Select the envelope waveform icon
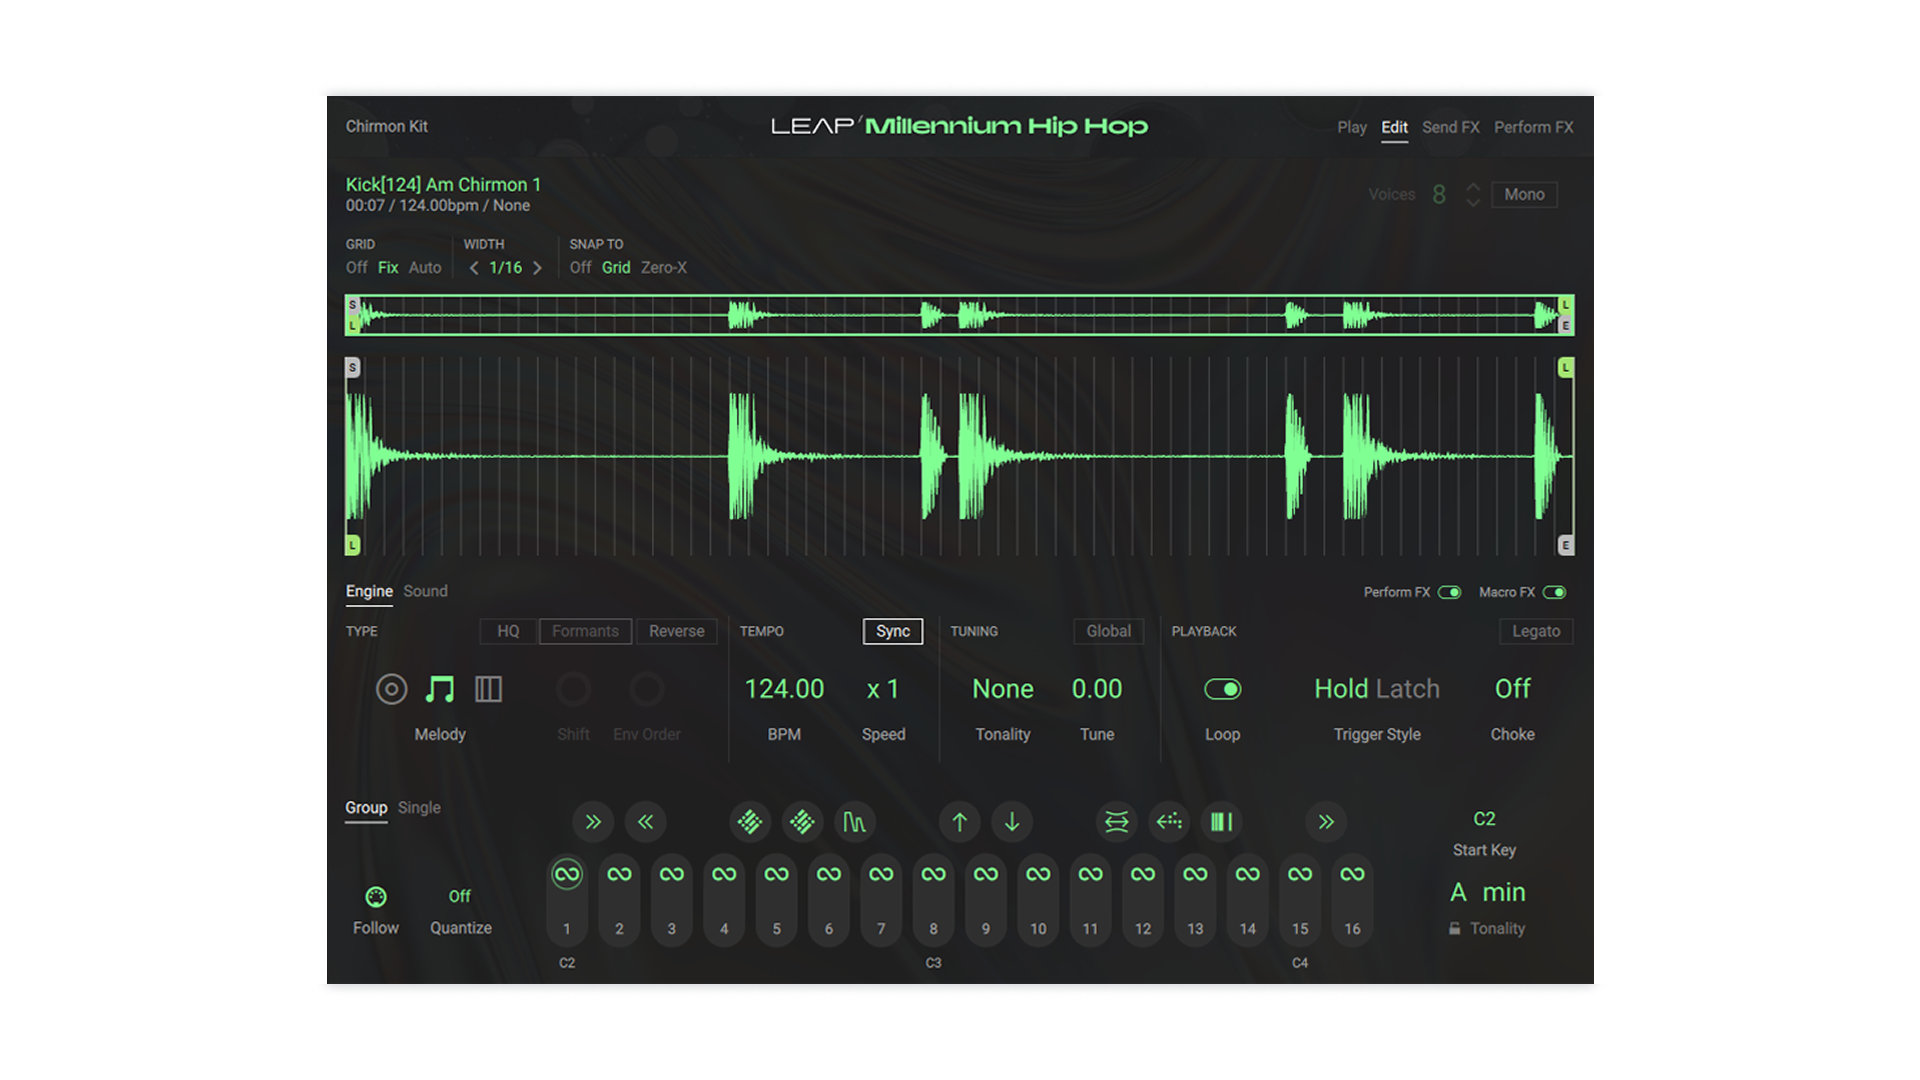 click(x=855, y=822)
